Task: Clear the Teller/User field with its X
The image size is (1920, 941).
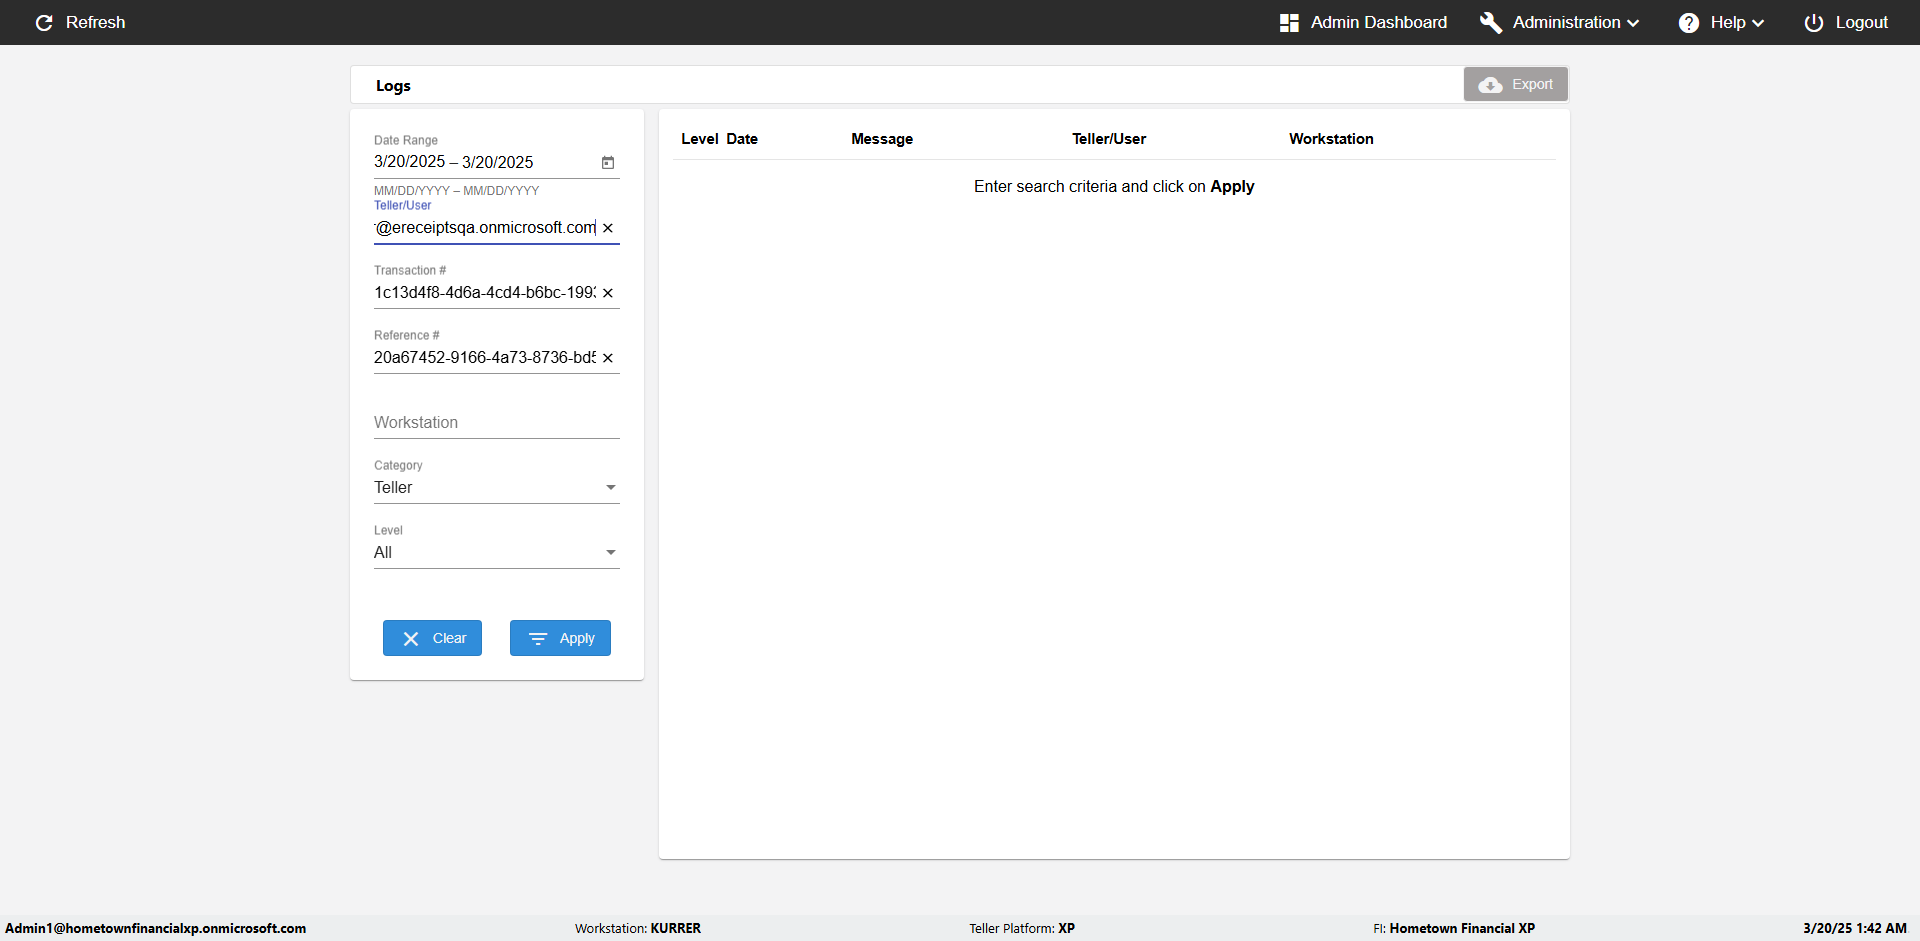Action: click(608, 228)
